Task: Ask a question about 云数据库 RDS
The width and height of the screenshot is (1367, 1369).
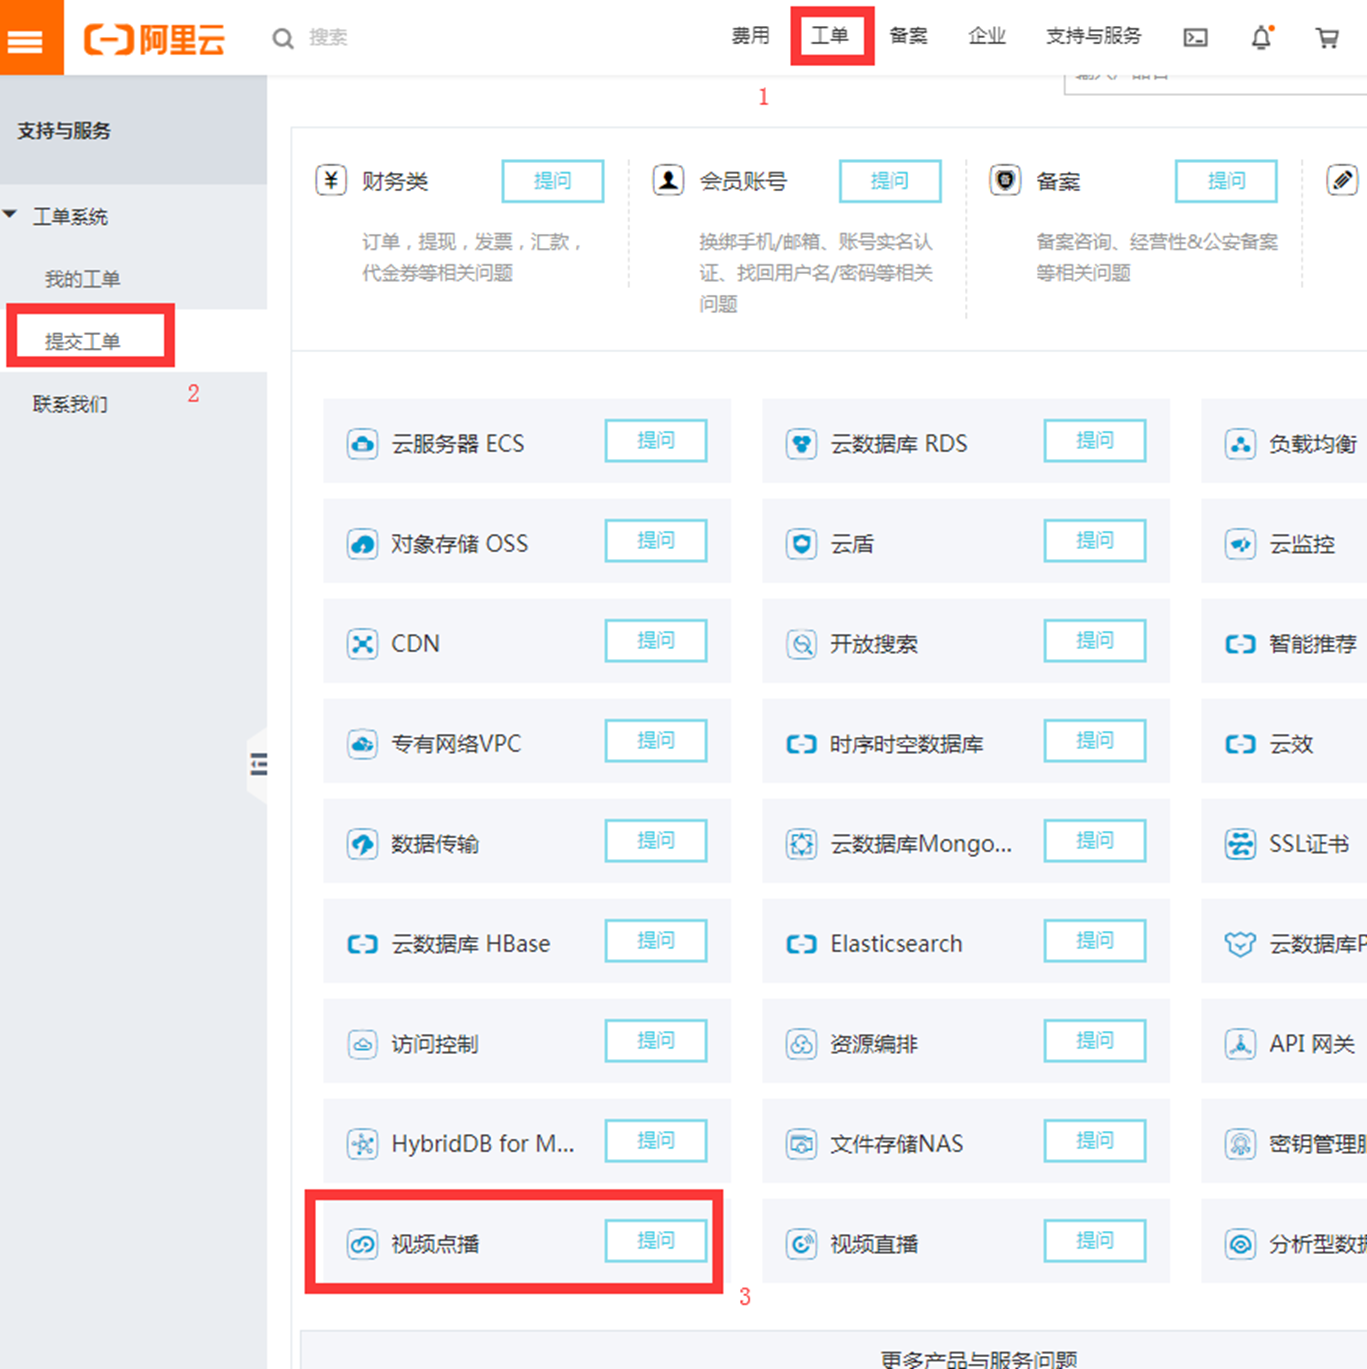Action: click(x=1095, y=441)
